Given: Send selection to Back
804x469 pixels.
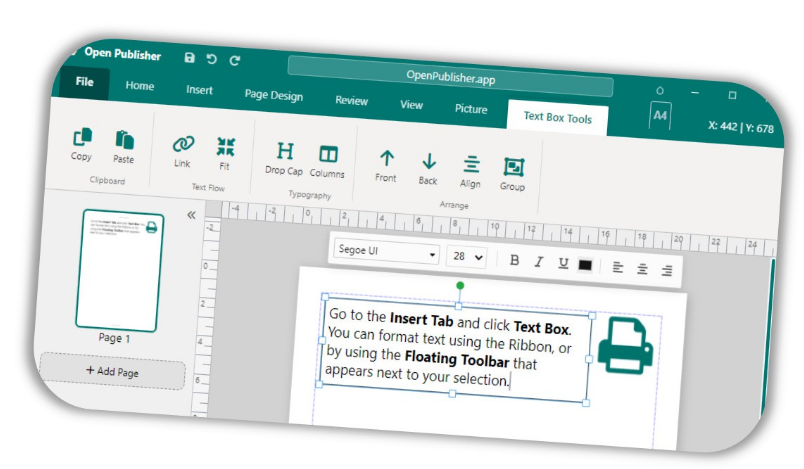Looking at the screenshot, I should pyautogui.click(x=429, y=169).
